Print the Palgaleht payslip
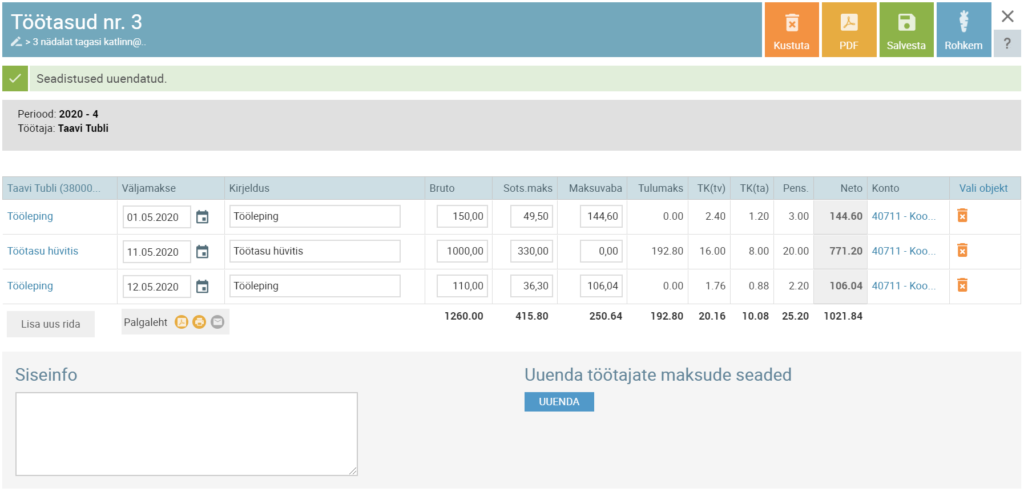Viewport: 1024px width, 492px height. [199, 322]
